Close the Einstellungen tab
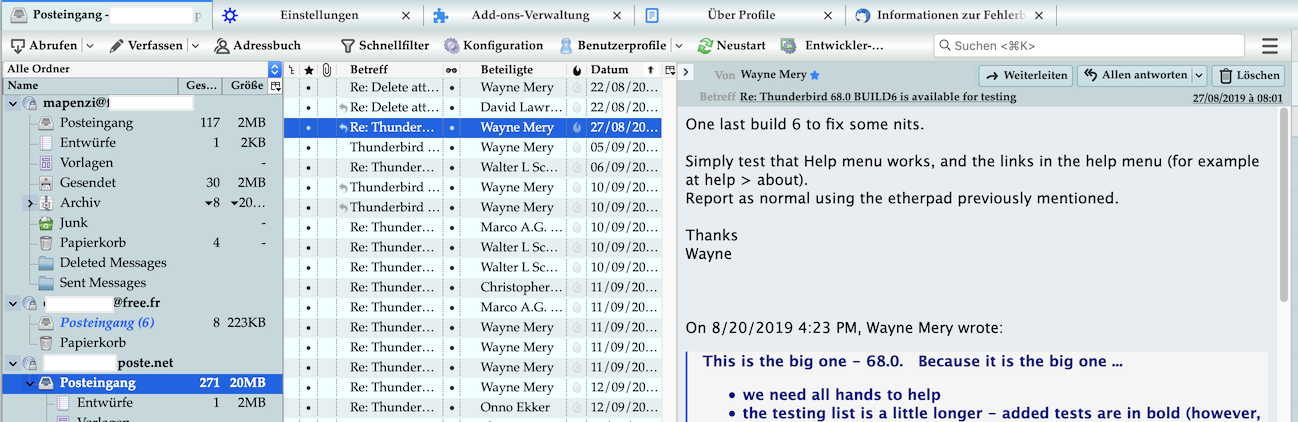This screenshot has width=1298, height=422. coord(405,15)
